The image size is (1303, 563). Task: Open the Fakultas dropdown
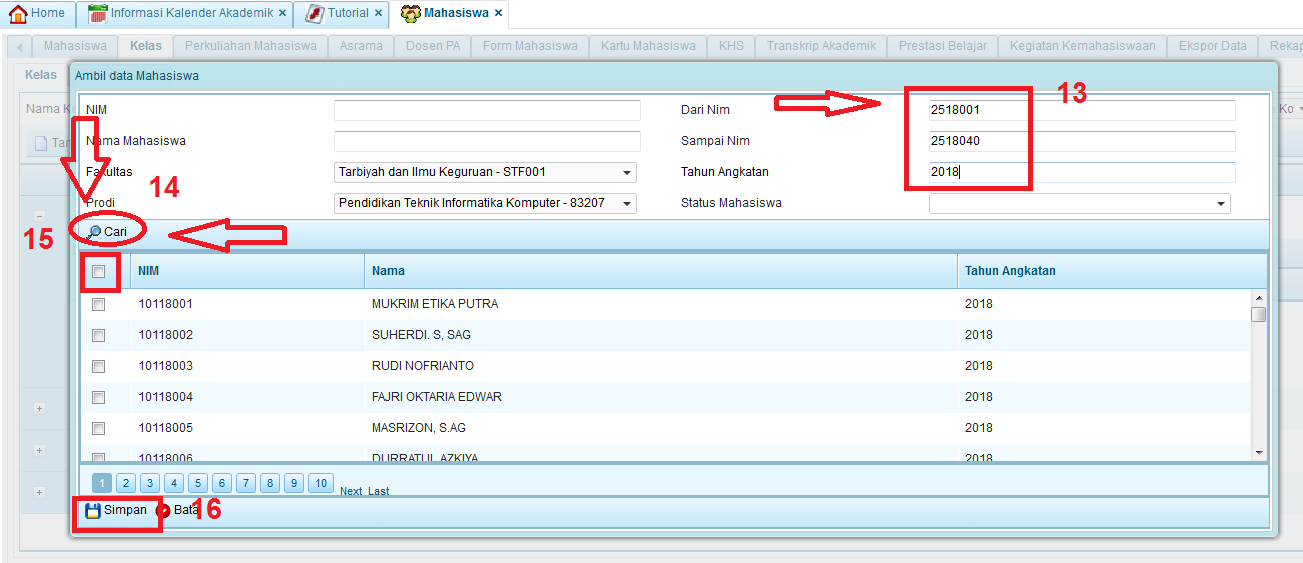(627, 172)
